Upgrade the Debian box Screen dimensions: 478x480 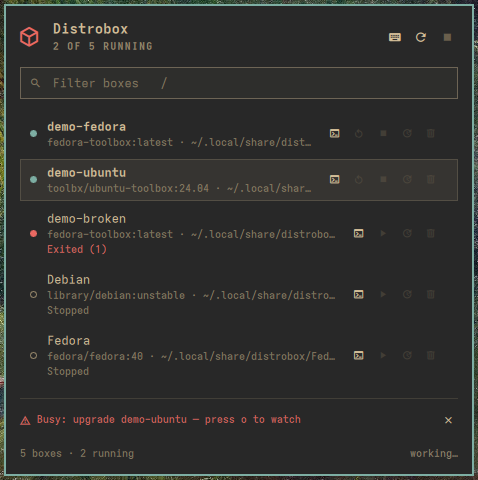point(407,294)
